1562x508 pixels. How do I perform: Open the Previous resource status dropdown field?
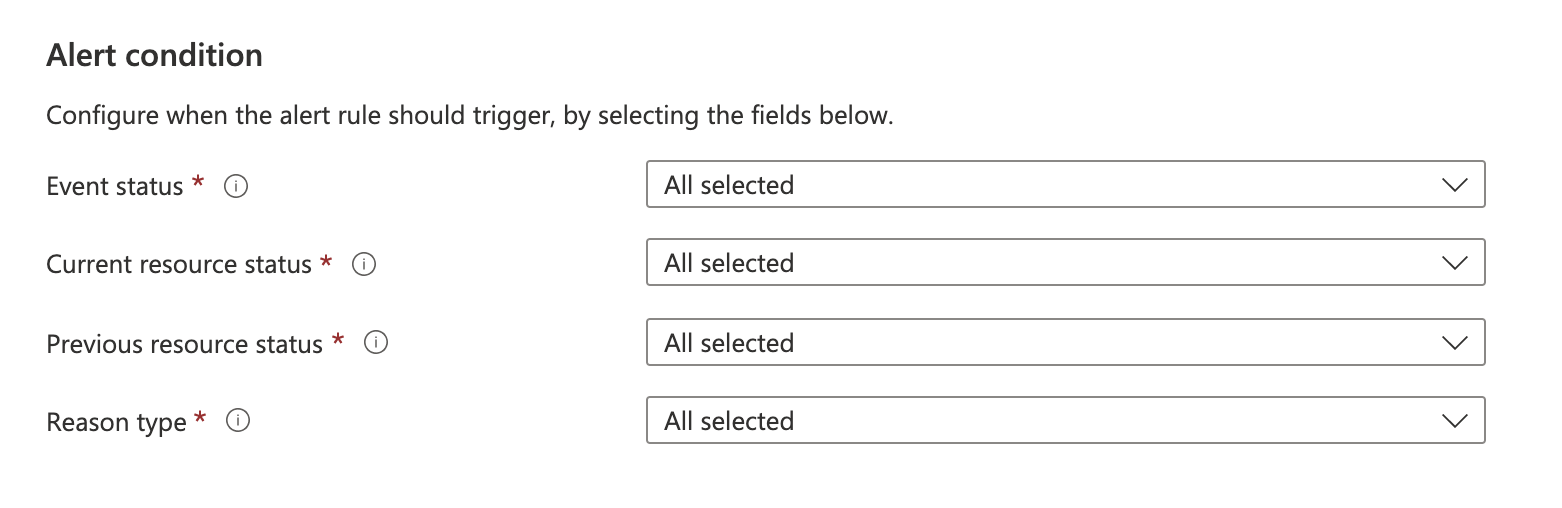(1064, 343)
